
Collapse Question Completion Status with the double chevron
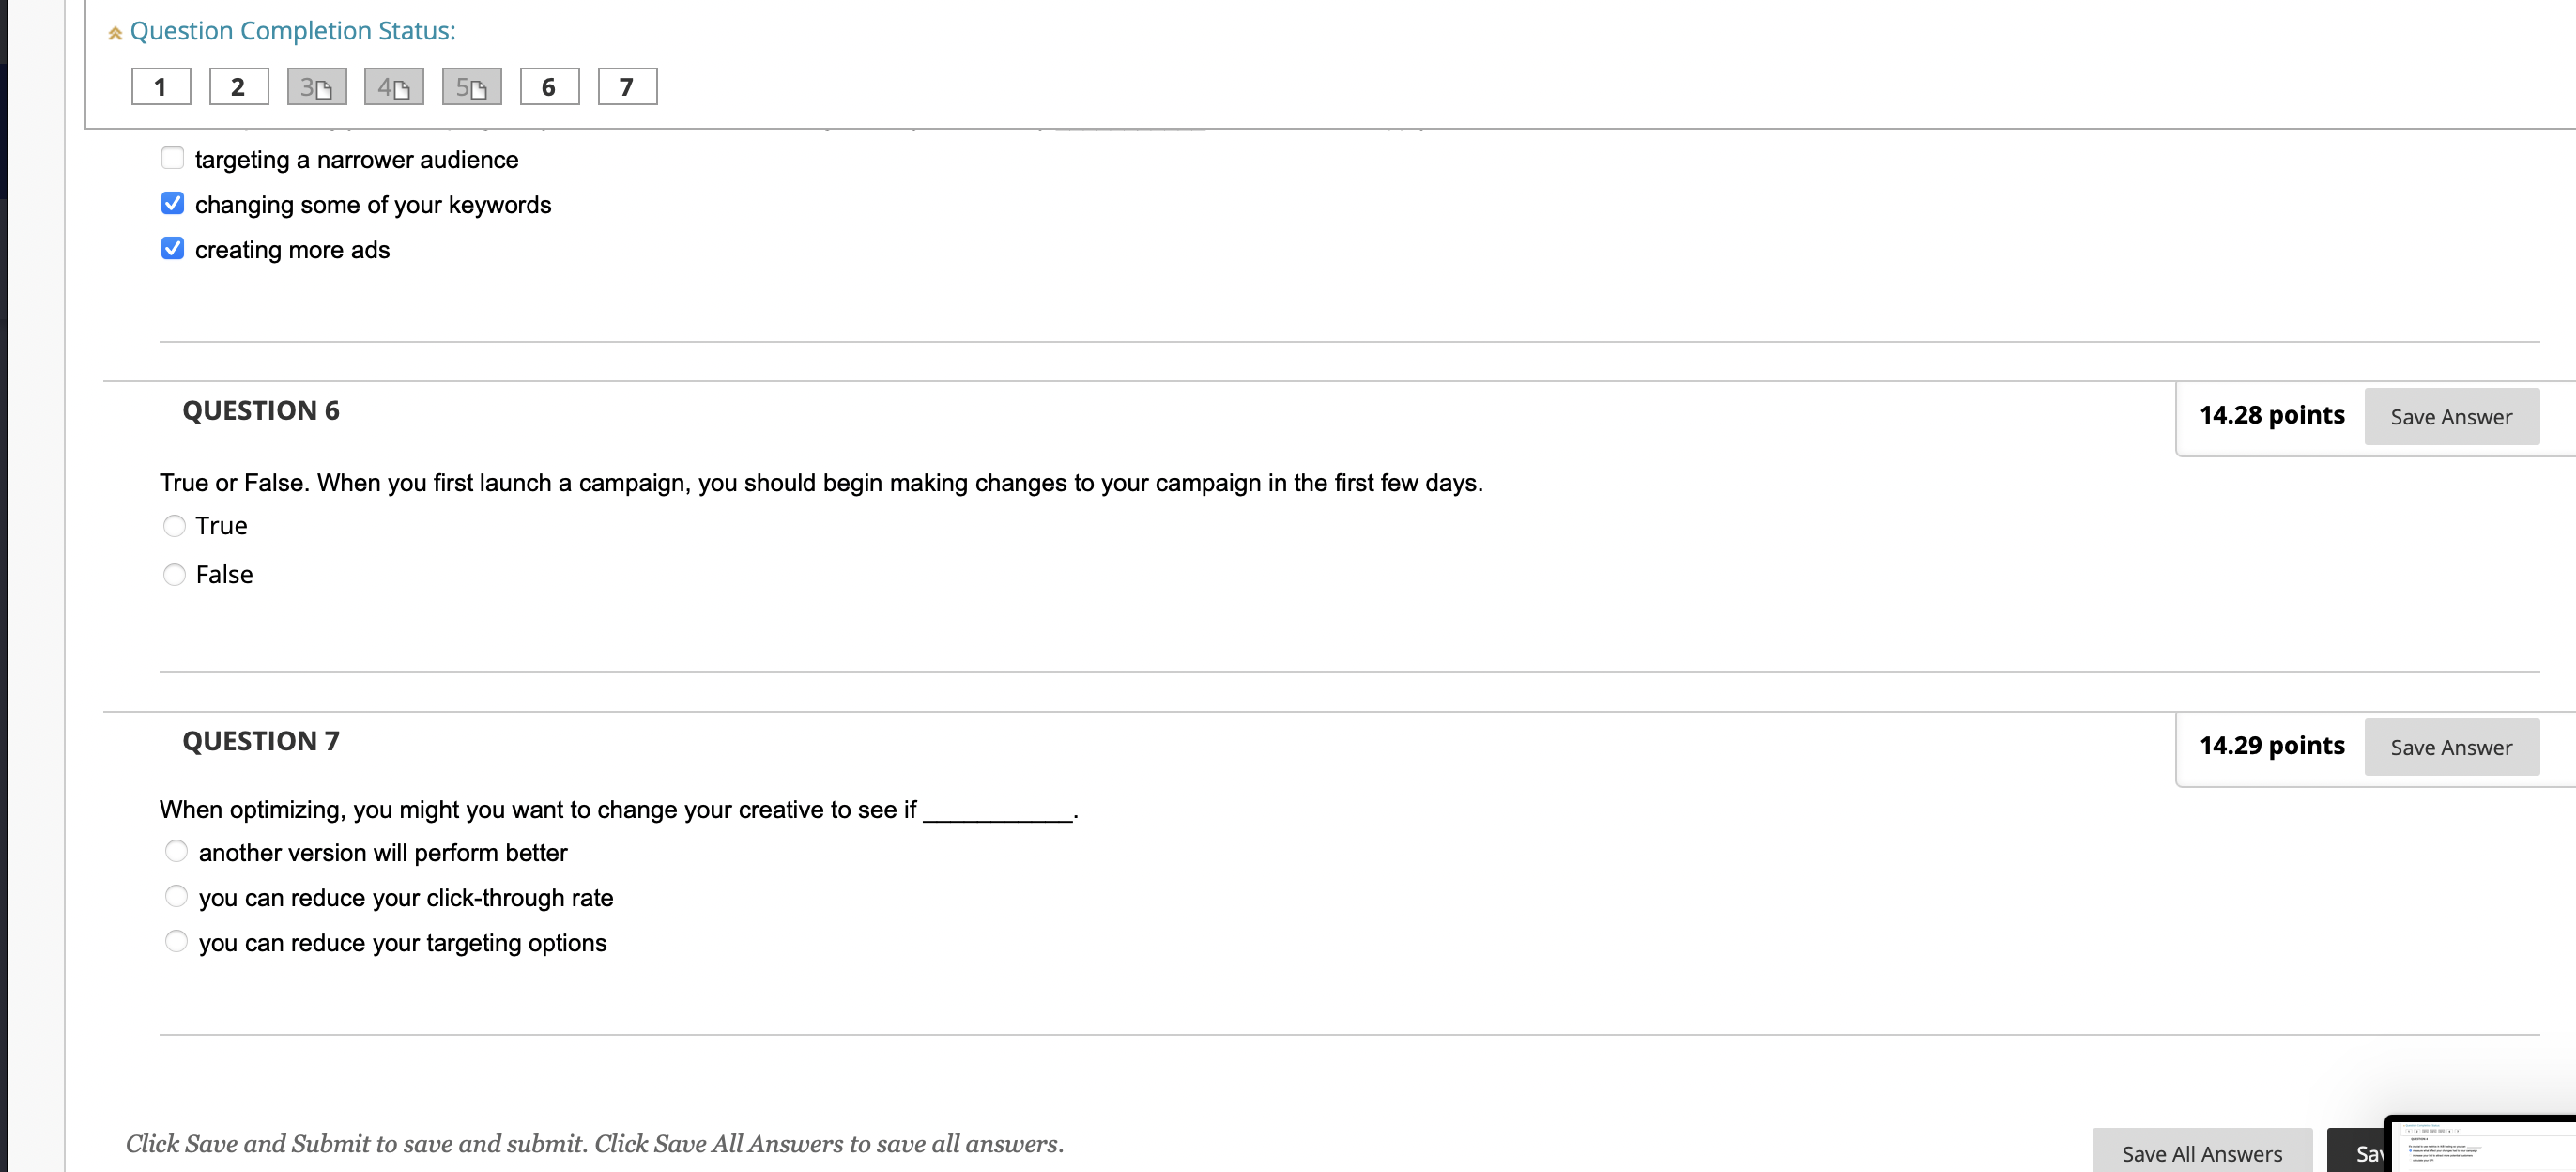click(x=115, y=31)
